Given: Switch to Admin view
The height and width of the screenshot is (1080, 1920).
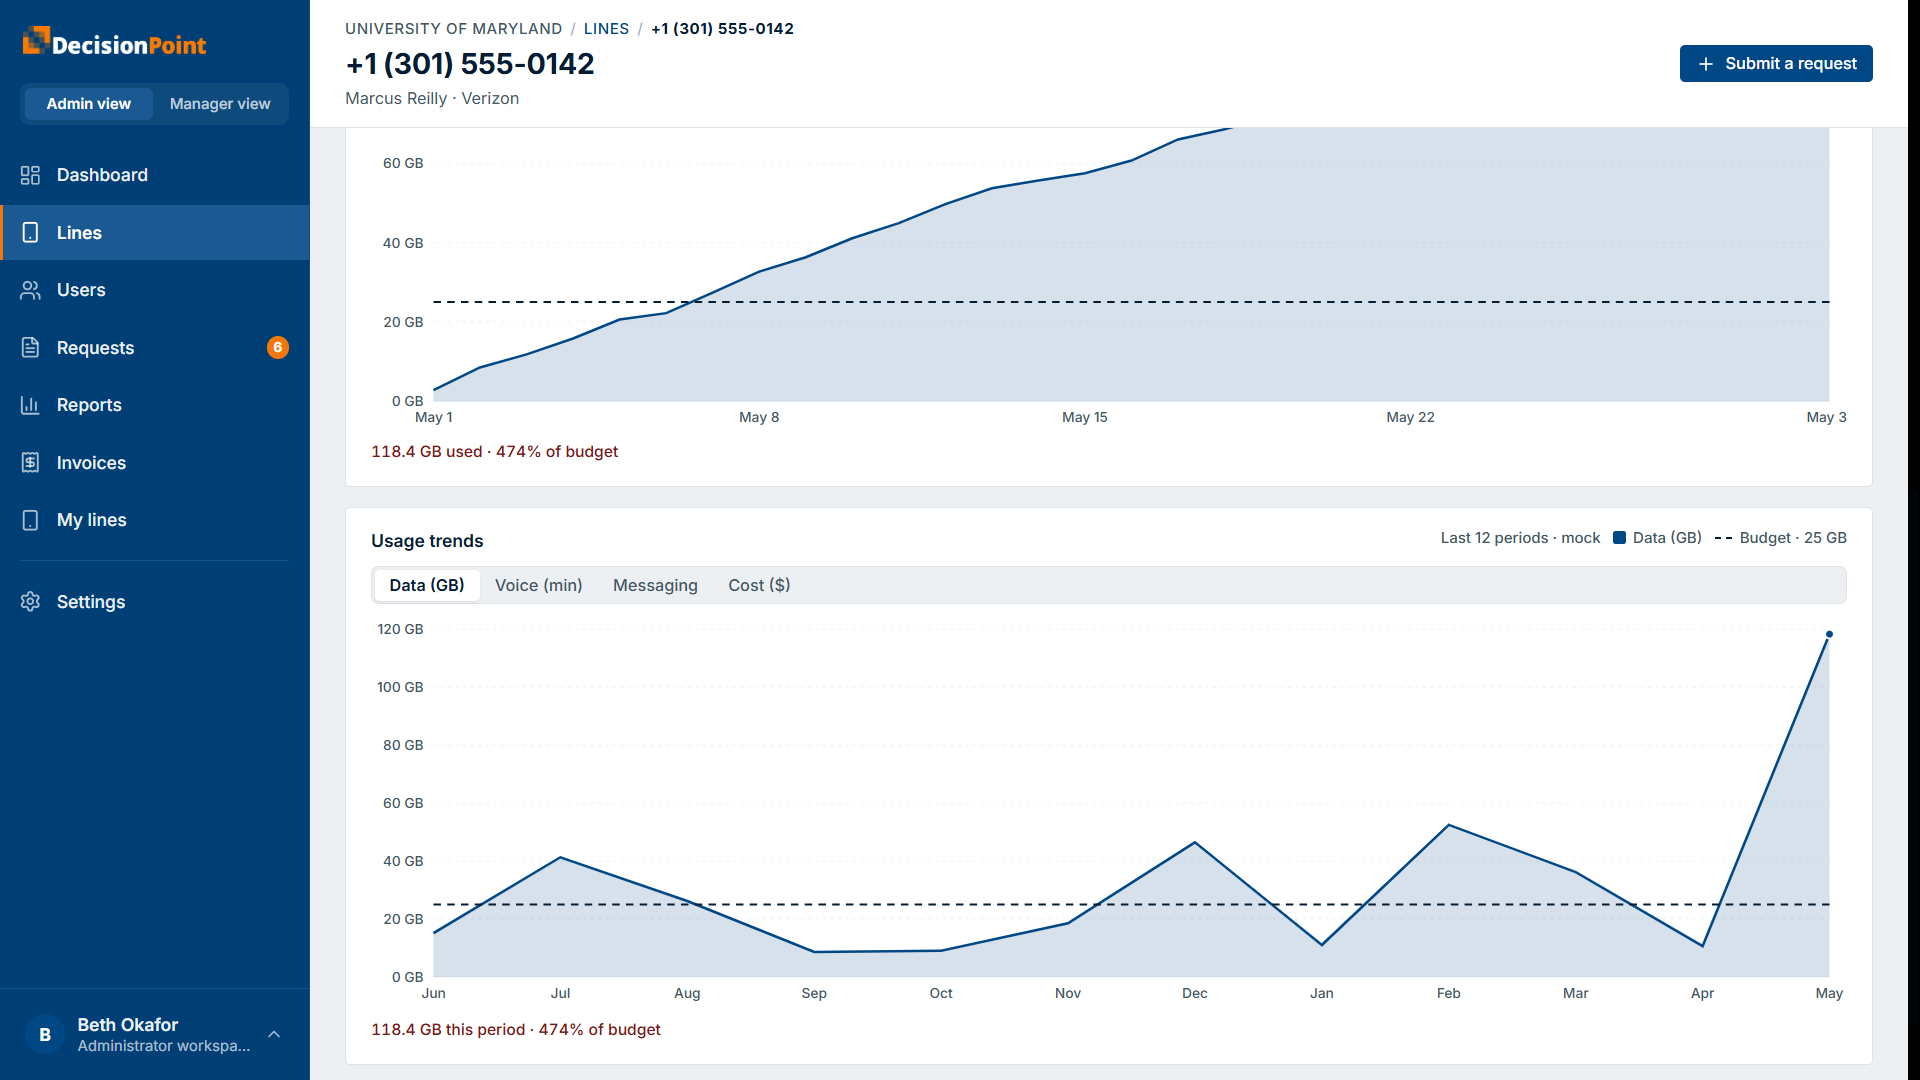Looking at the screenshot, I should coord(88,104).
